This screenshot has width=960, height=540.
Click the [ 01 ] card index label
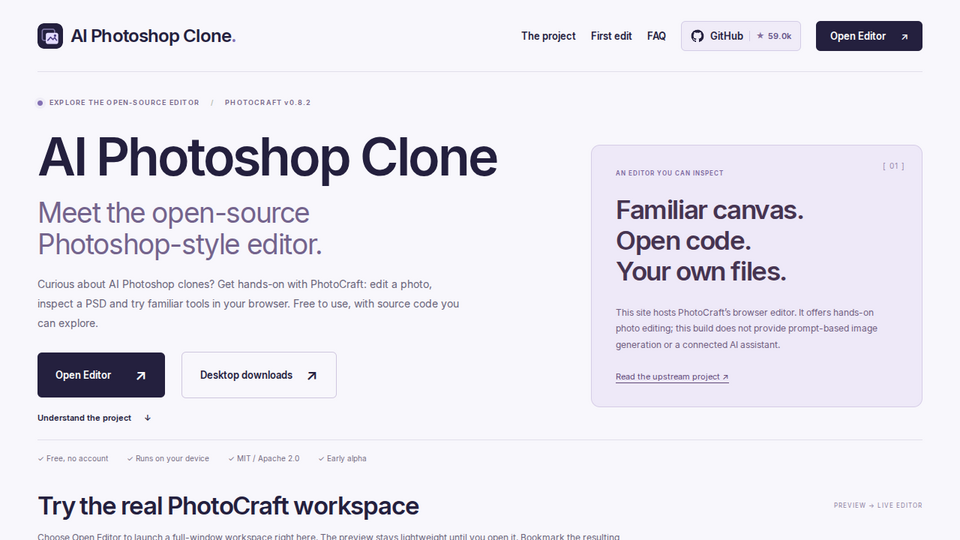[893, 166]
